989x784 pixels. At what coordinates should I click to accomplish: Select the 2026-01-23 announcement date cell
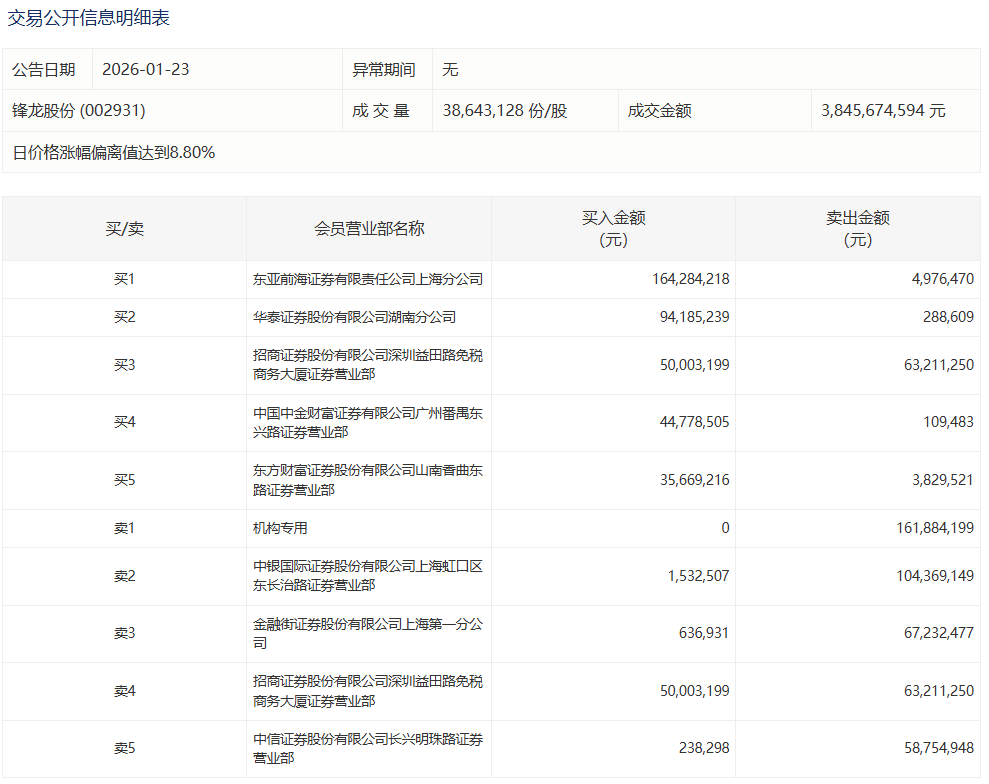click(x=146, y=70)
